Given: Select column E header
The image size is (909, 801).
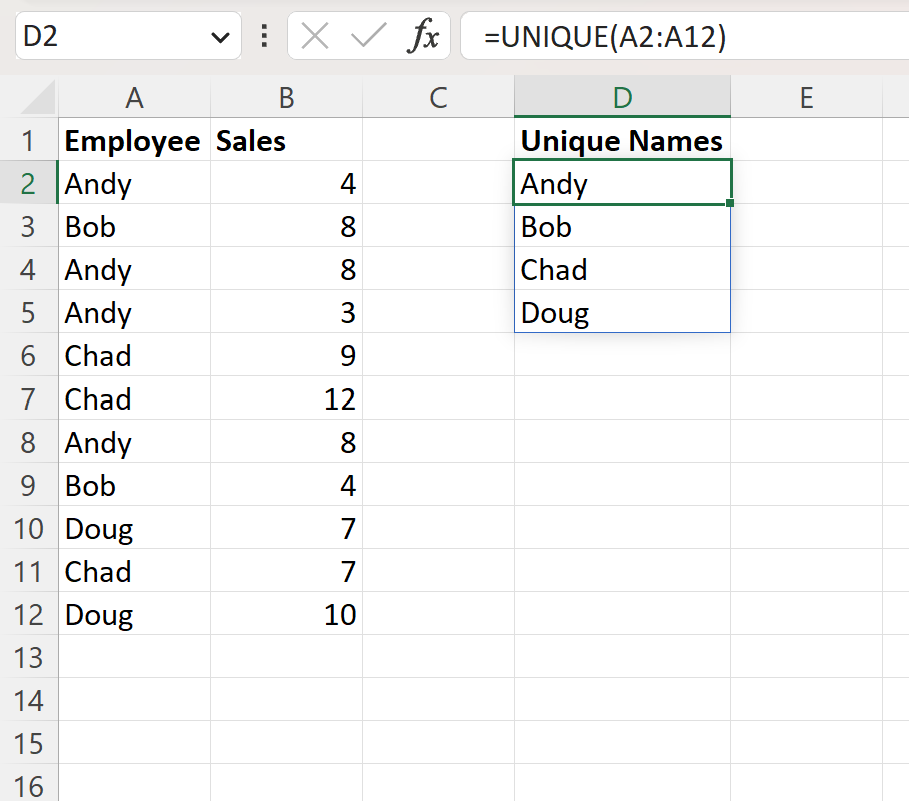Looking at the screenshot, I should tap(806, 97).
